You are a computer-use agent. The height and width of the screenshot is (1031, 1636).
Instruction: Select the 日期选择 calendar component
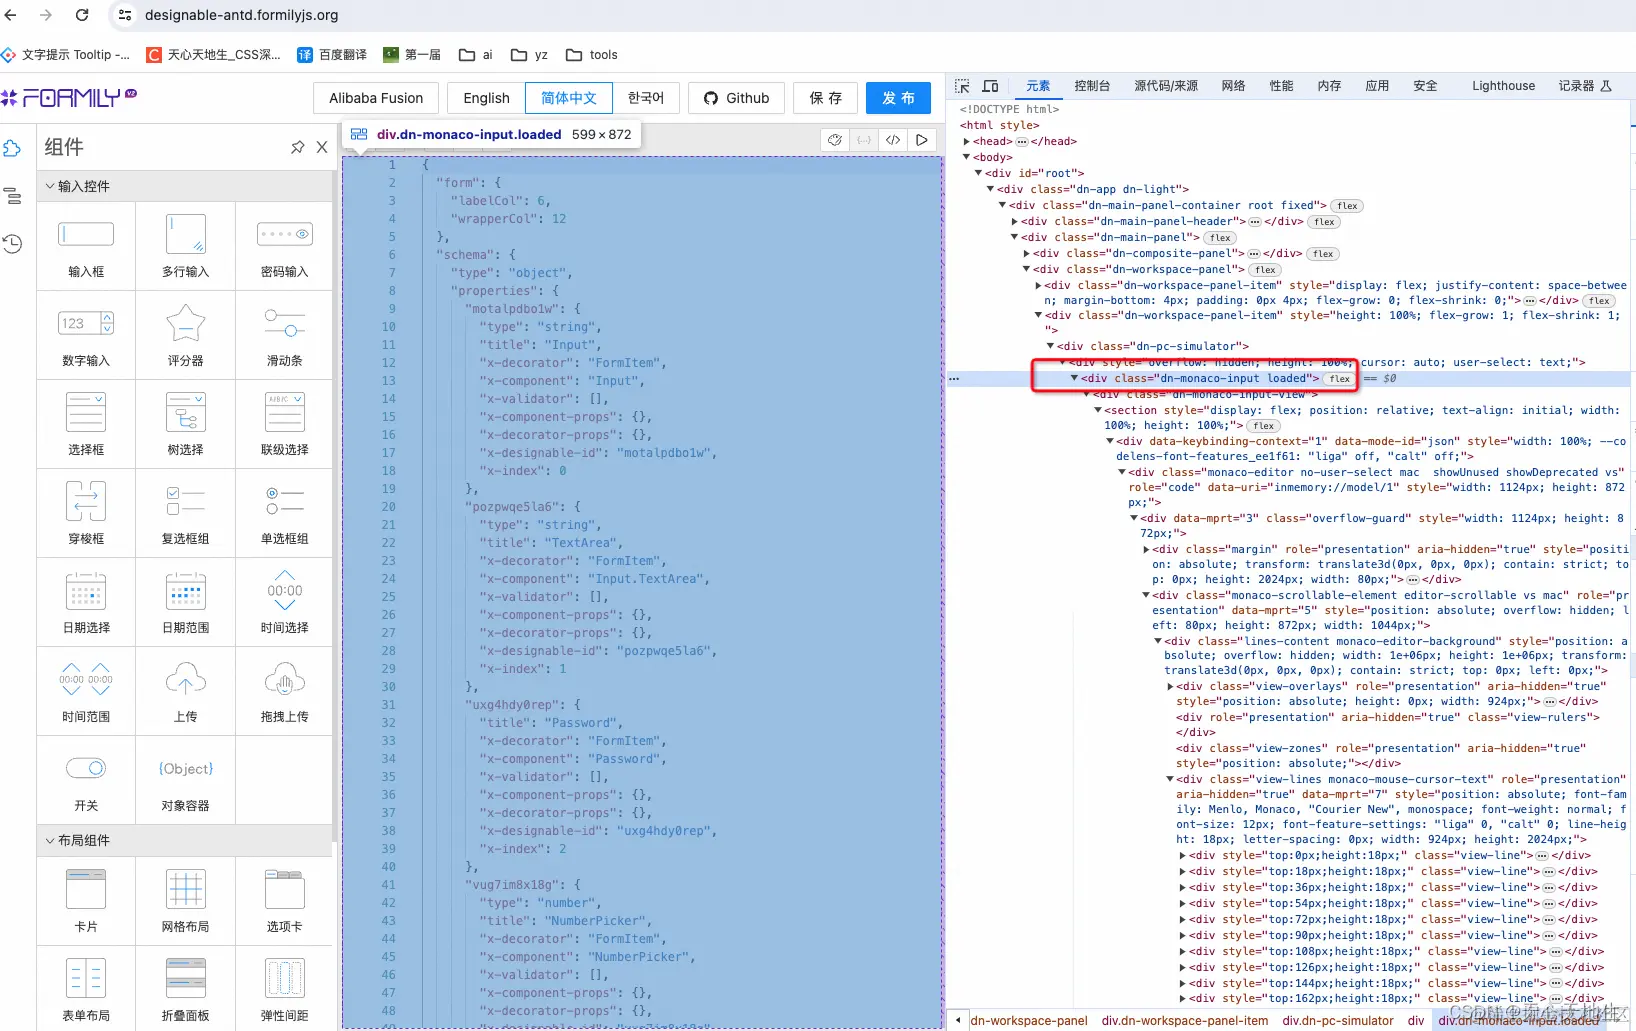[86, 602]
